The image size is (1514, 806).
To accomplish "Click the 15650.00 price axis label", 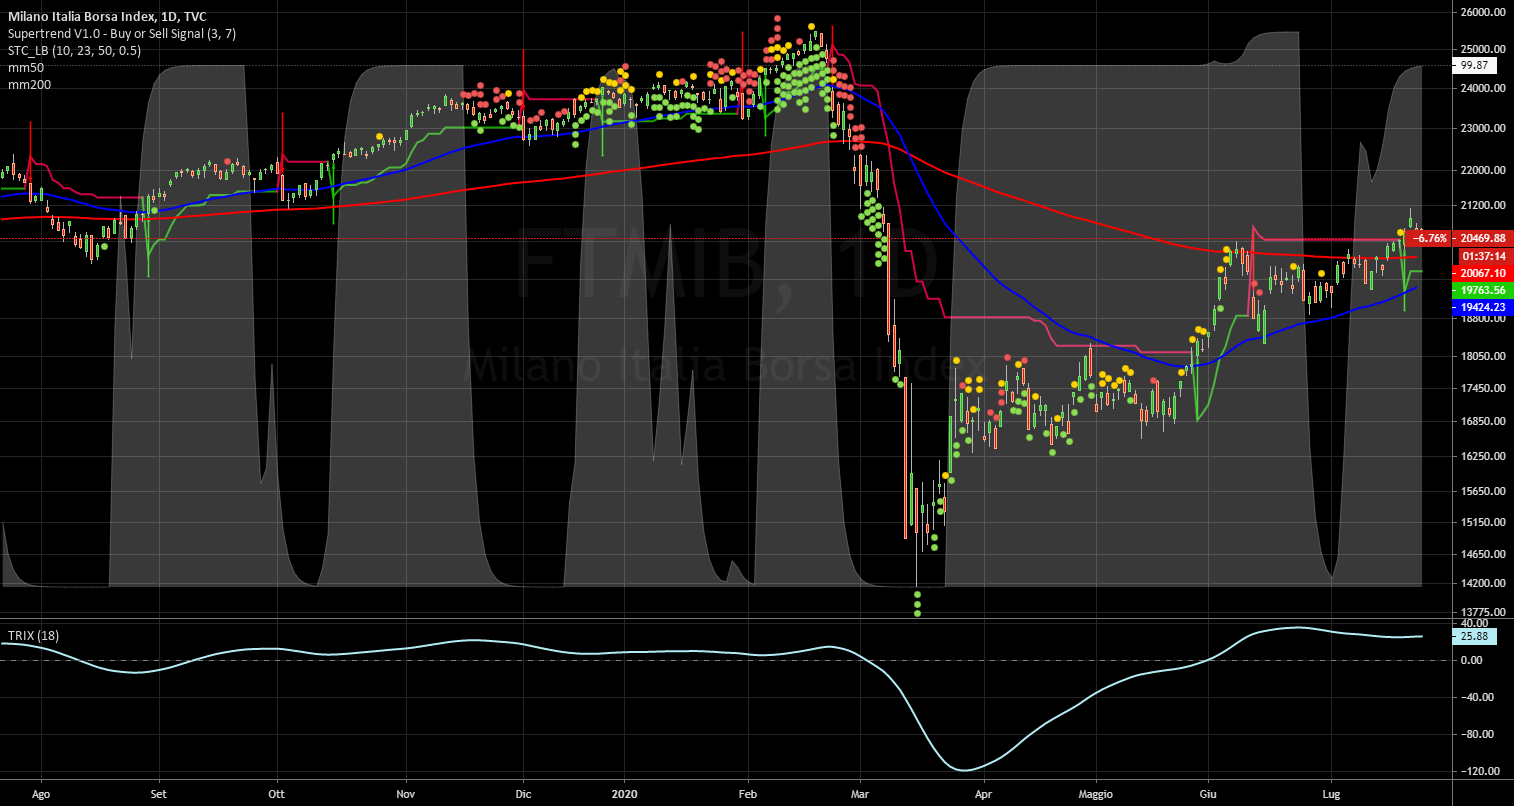I will (x=1481, y=491).
